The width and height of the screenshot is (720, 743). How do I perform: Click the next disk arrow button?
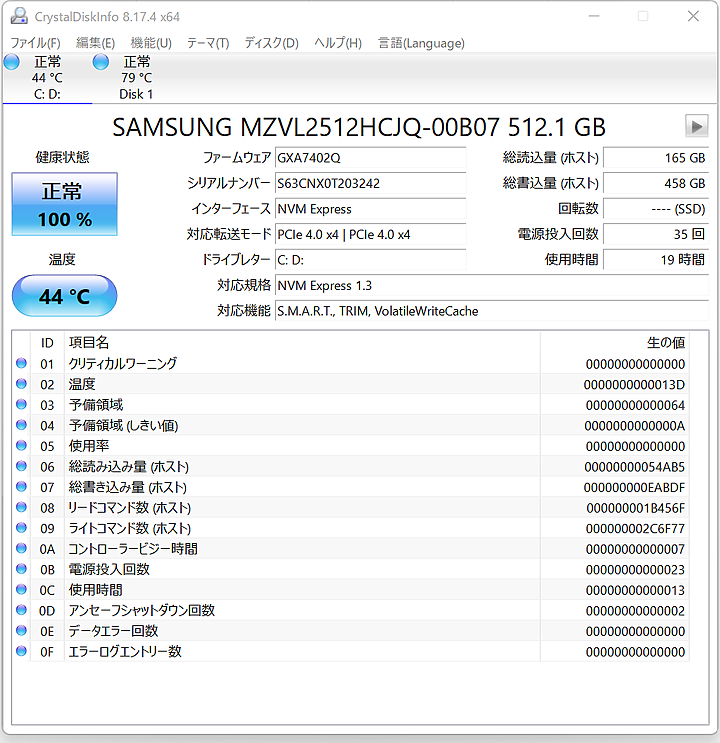[696, 127]
